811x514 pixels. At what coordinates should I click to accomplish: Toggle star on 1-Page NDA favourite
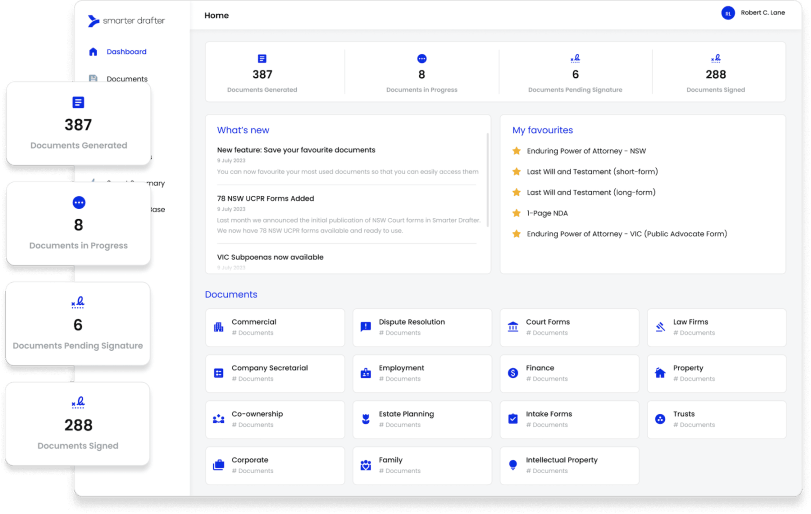pyautogui.click(x=516, y=213)
